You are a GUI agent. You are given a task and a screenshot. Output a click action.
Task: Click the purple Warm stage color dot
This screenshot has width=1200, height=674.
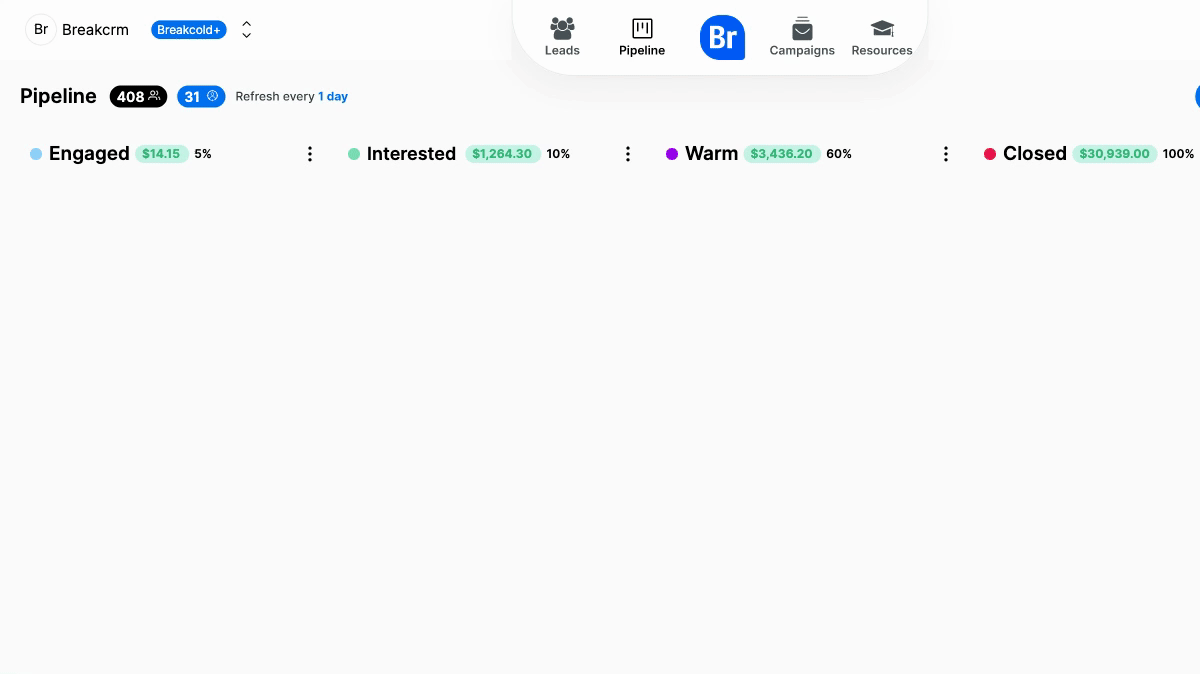(672, 154)
